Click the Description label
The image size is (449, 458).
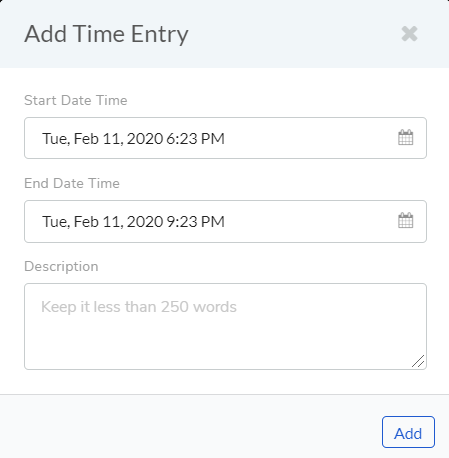point(61,267)
